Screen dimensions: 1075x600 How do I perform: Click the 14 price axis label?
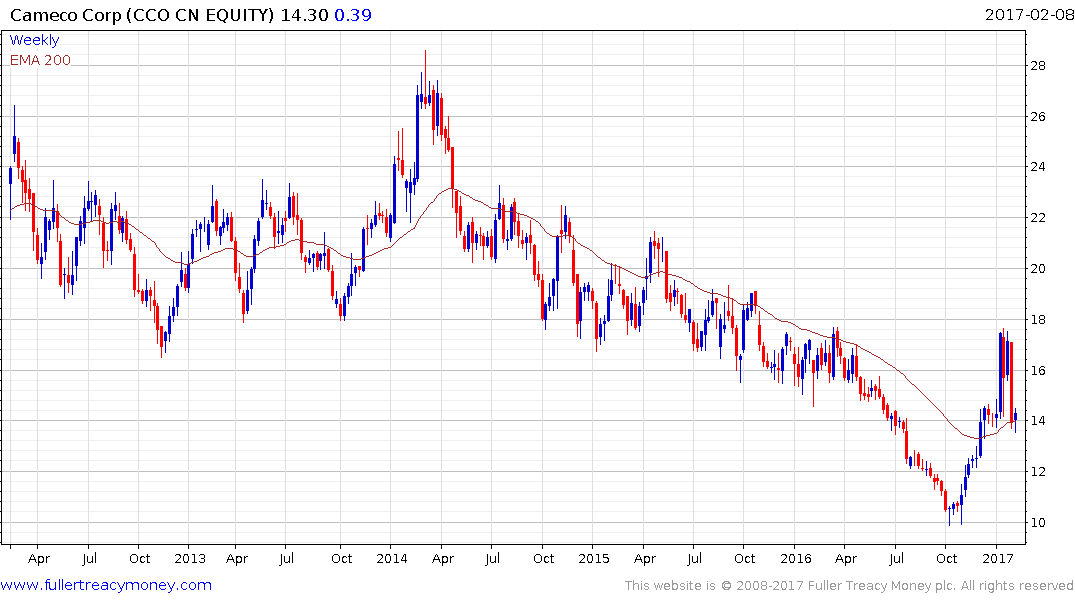click(1038, 421)
